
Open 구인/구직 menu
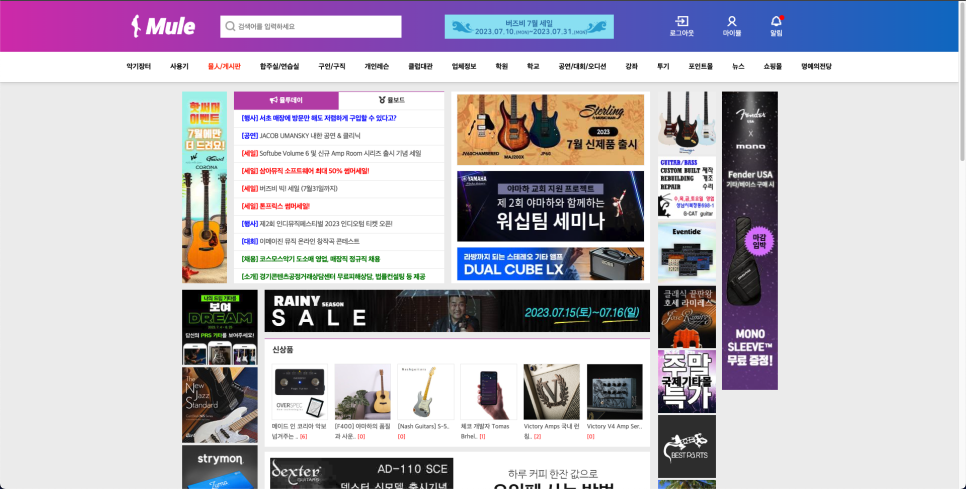(331, 67)
